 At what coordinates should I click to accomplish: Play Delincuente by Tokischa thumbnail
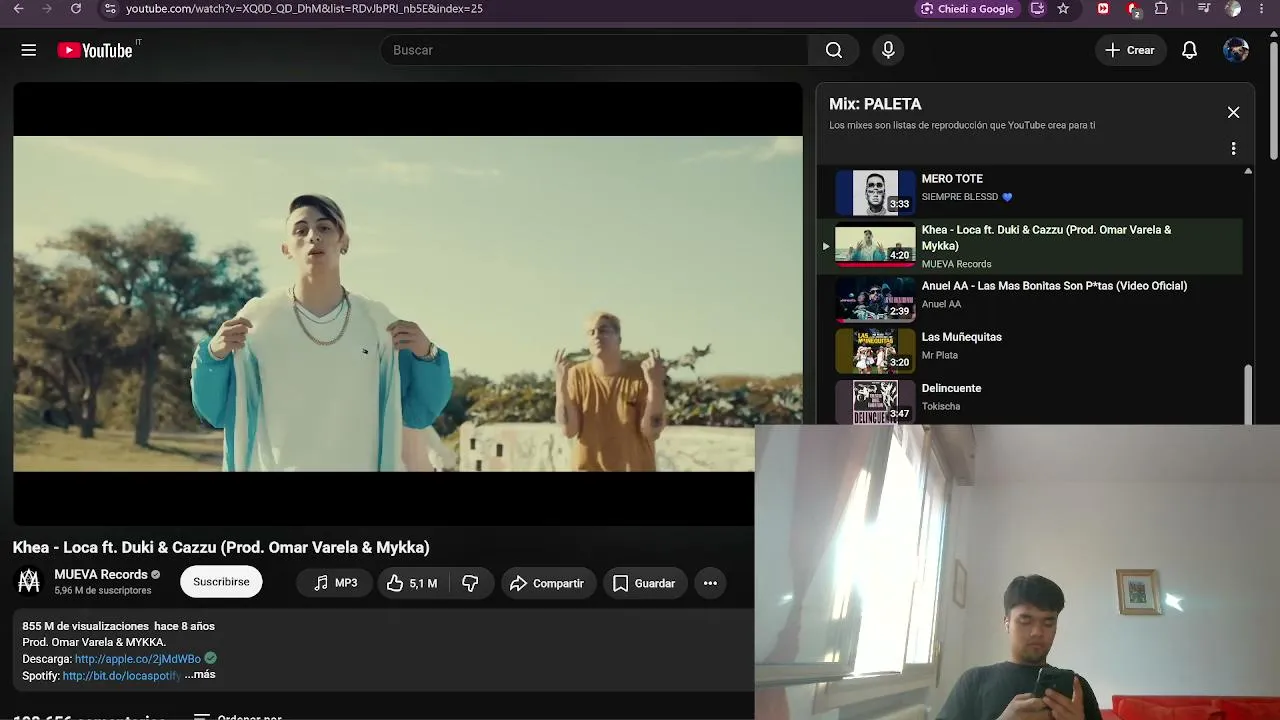tap(875, 401)
